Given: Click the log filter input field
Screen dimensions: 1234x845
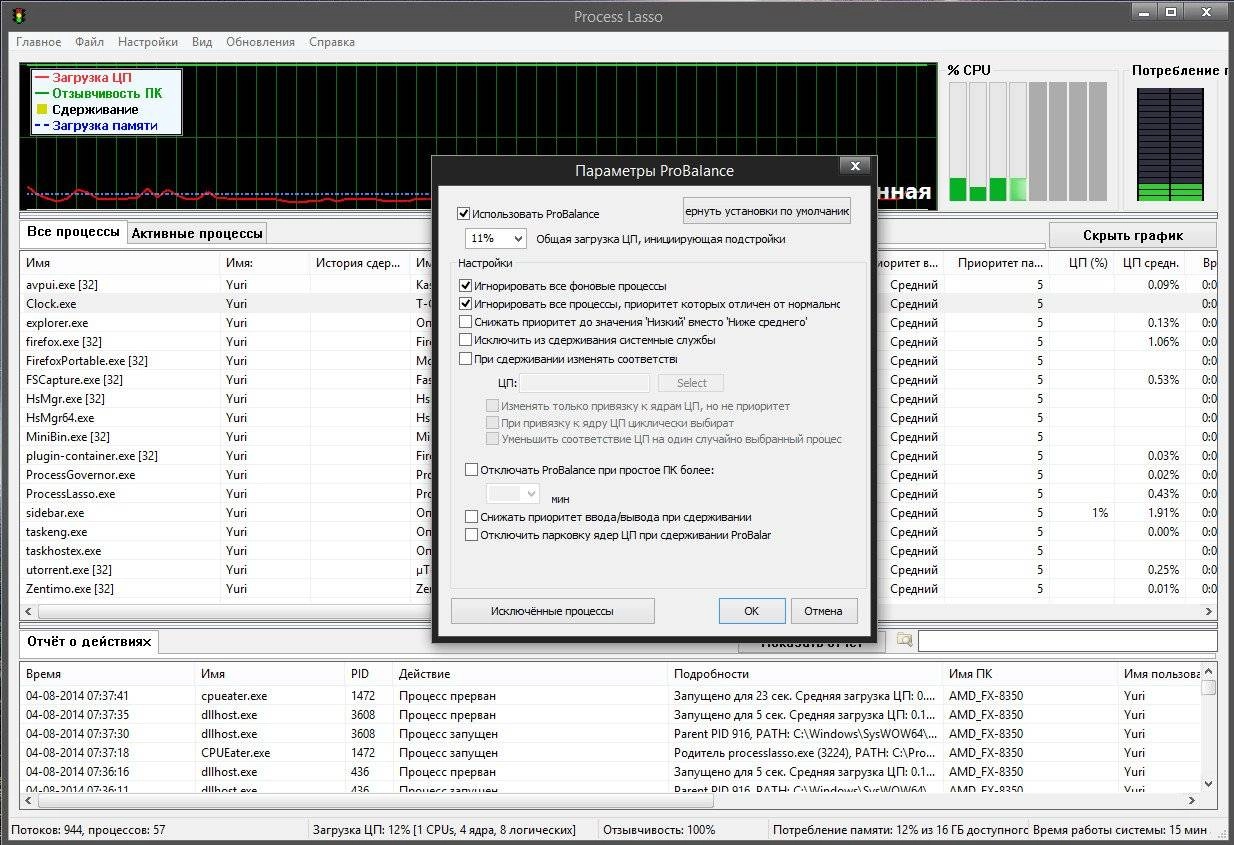Looking at the screenshot, I should point(1067,641).
